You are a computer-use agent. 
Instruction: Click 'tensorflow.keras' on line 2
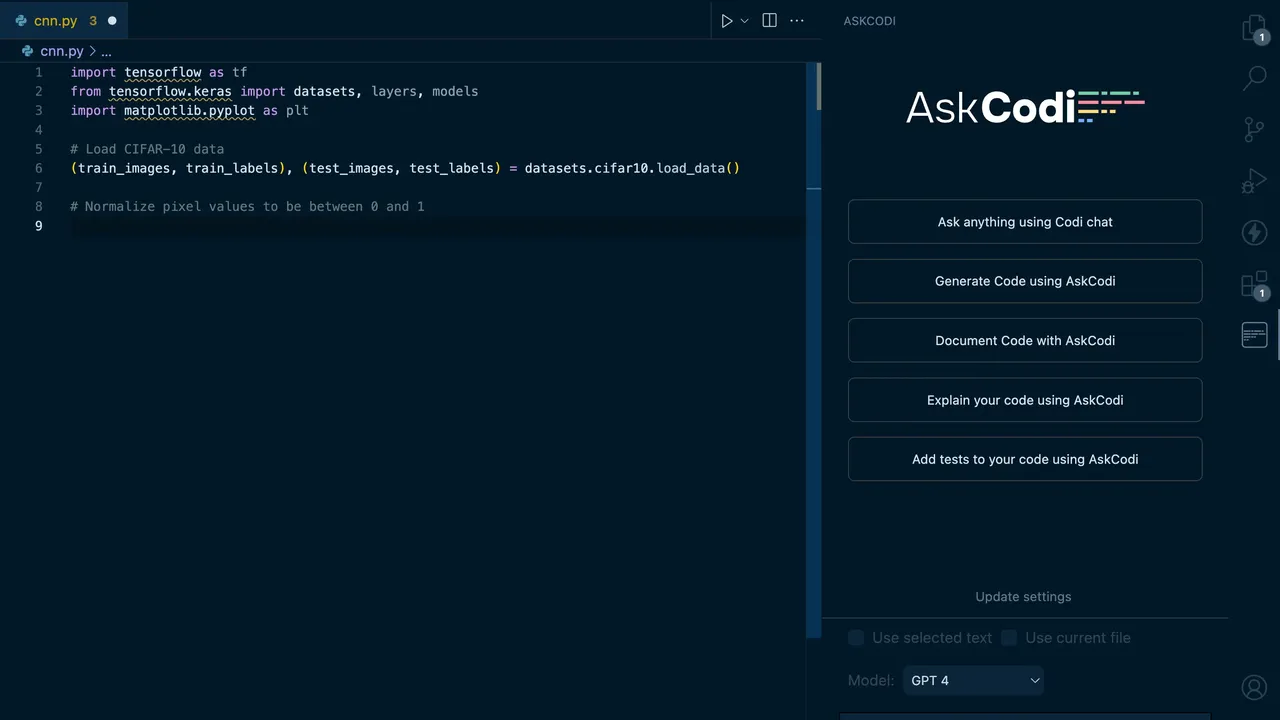pos(170,91)
